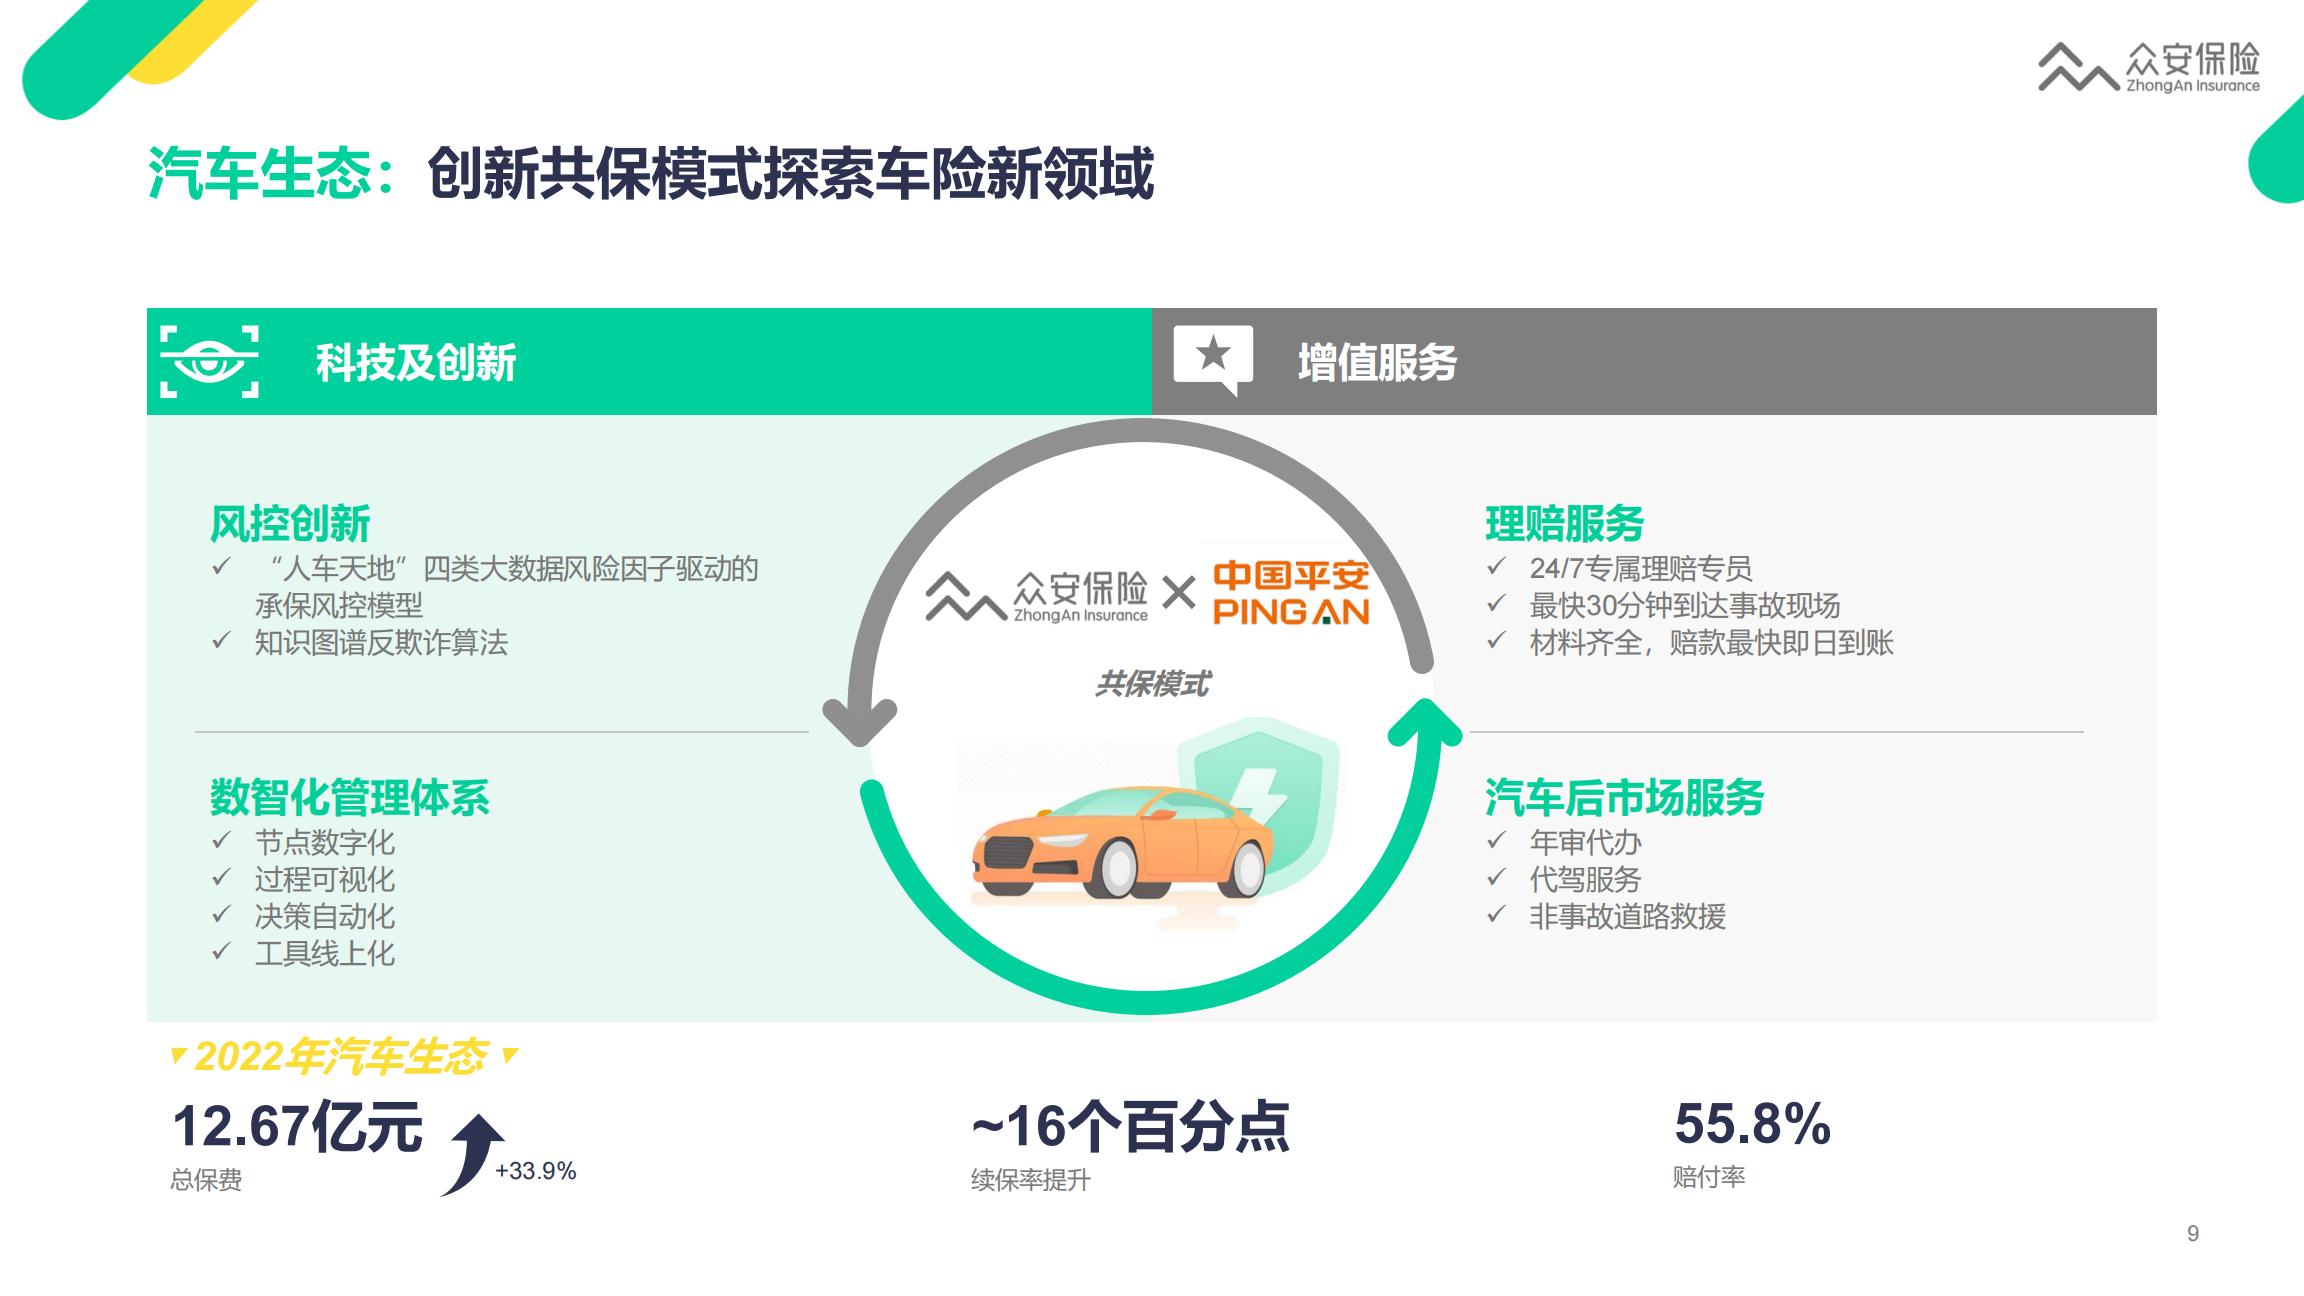Click the text 过程可视化

tap(324, 879)
